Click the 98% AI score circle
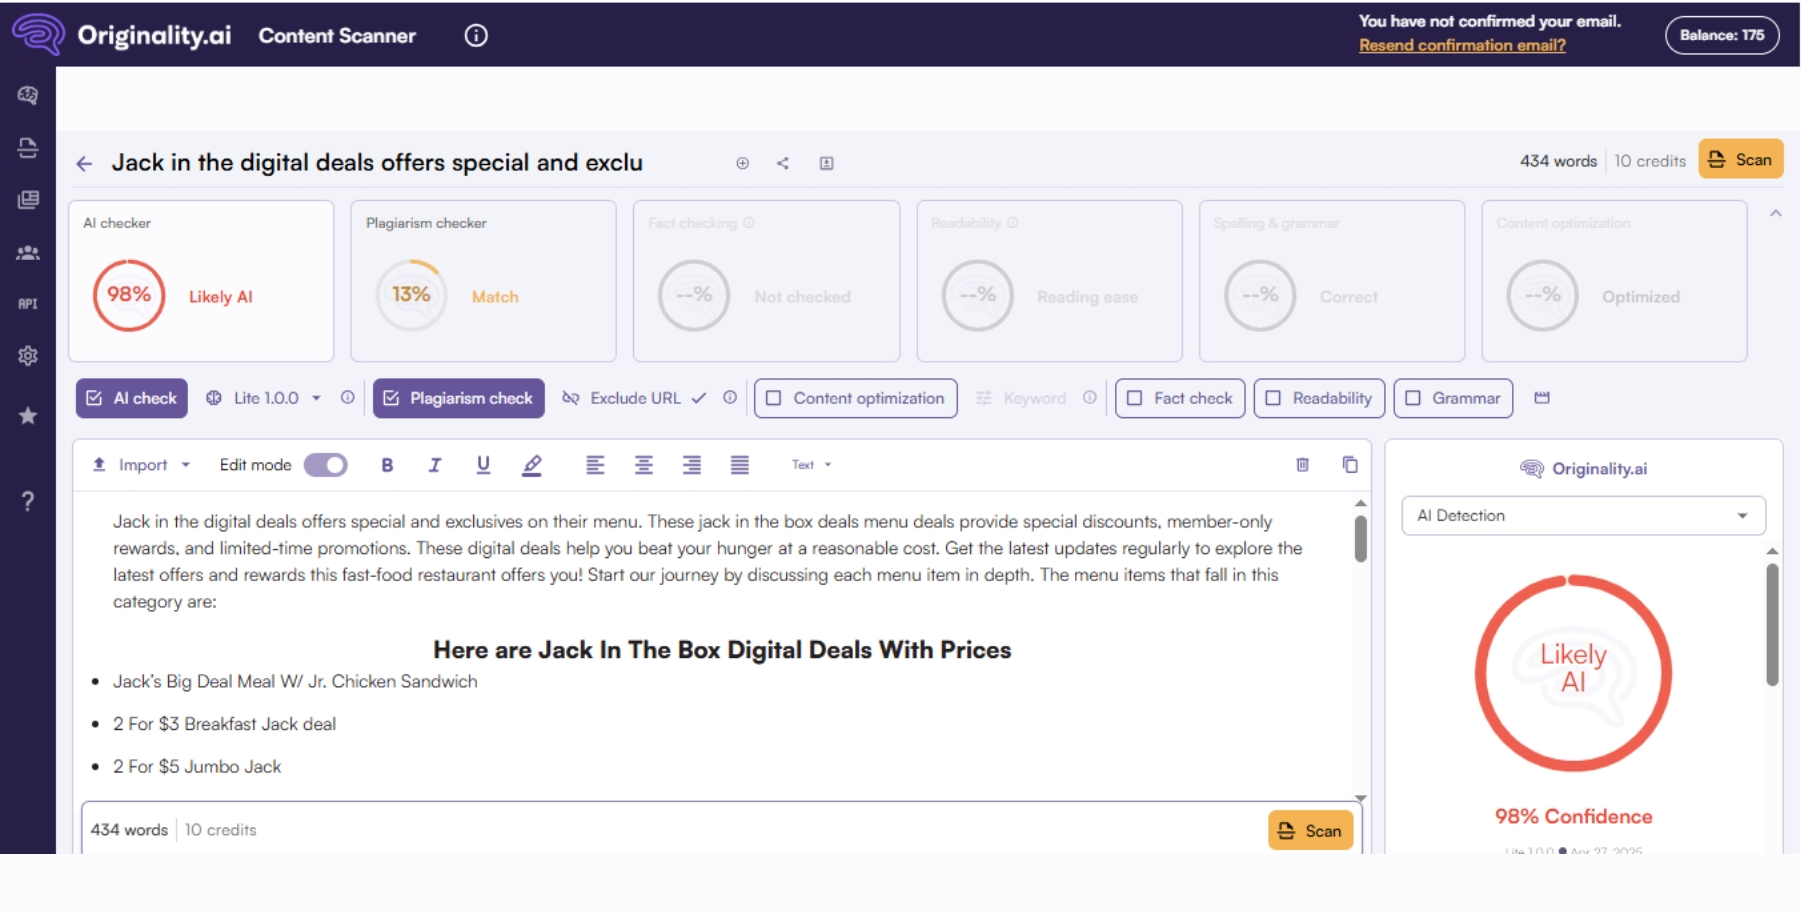 [x=129, y=295]
